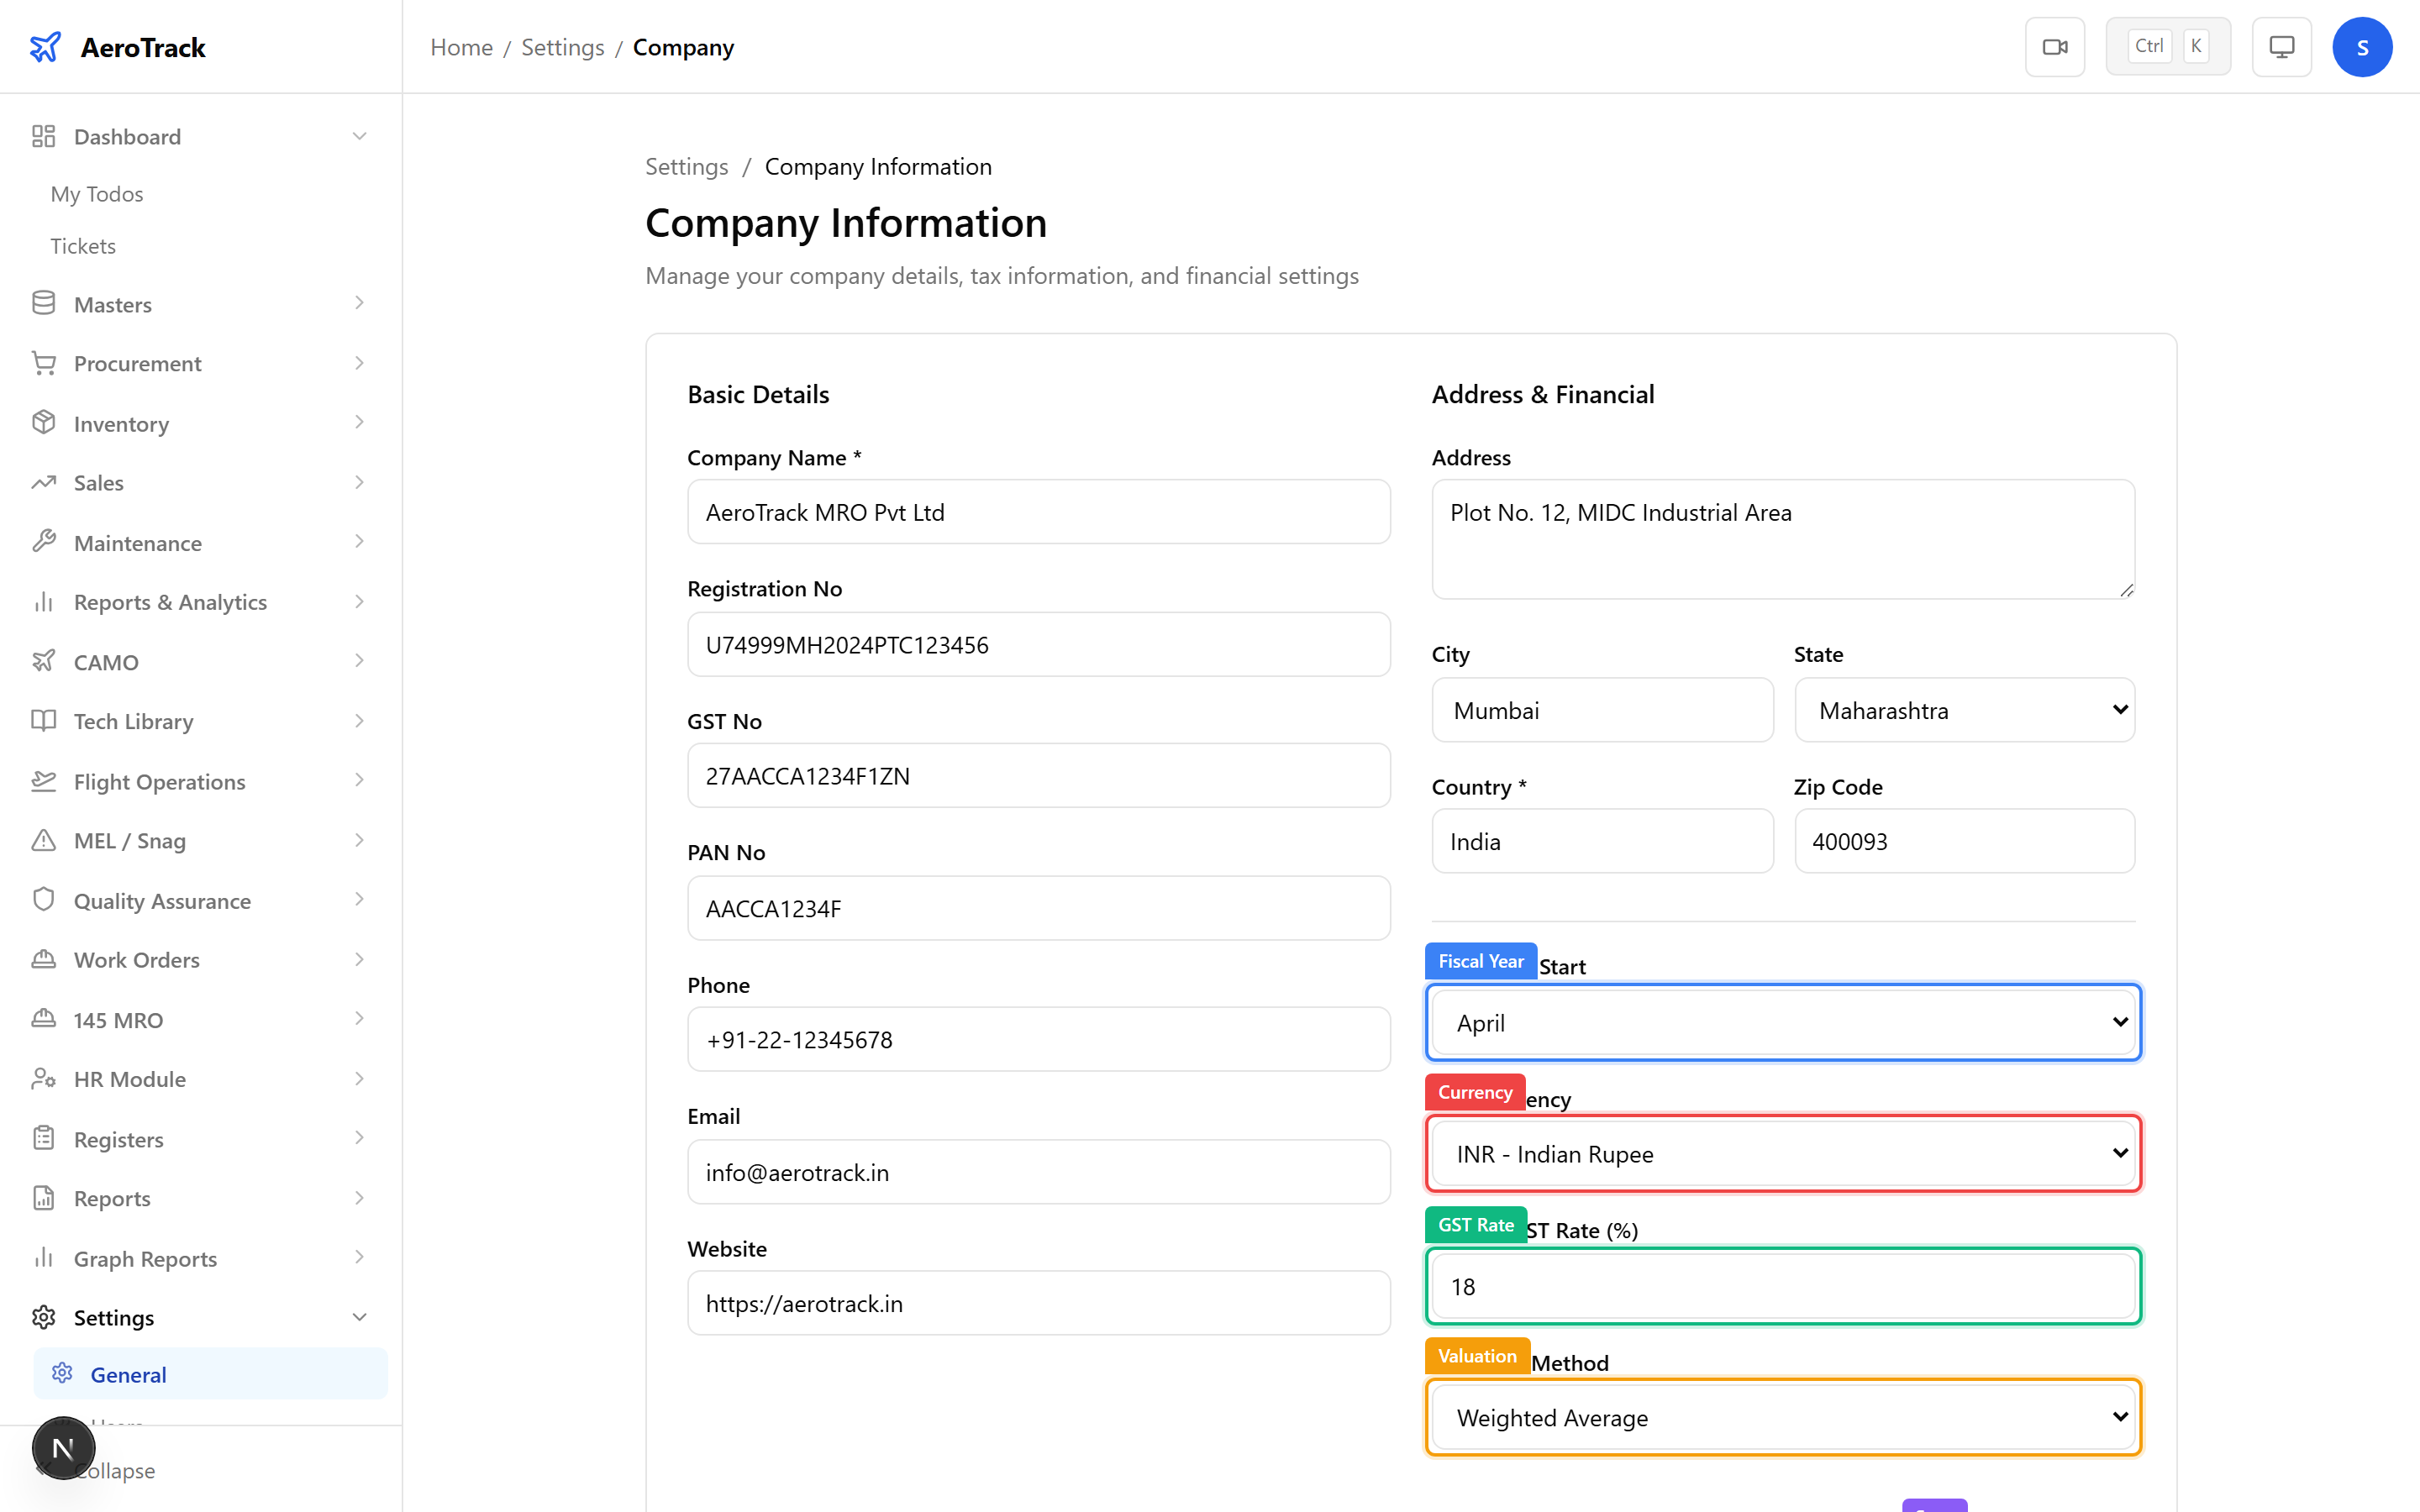
Task: Open the Fiscal Year Start dropdown
Action: tap(1782, 1022)
